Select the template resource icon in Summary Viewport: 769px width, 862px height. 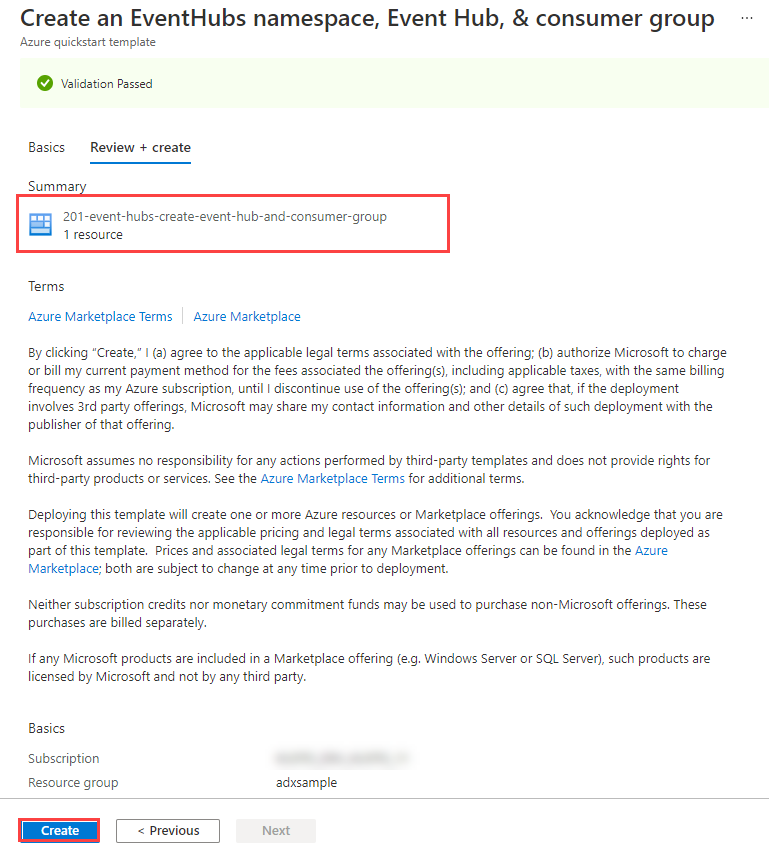click(40, 224)
